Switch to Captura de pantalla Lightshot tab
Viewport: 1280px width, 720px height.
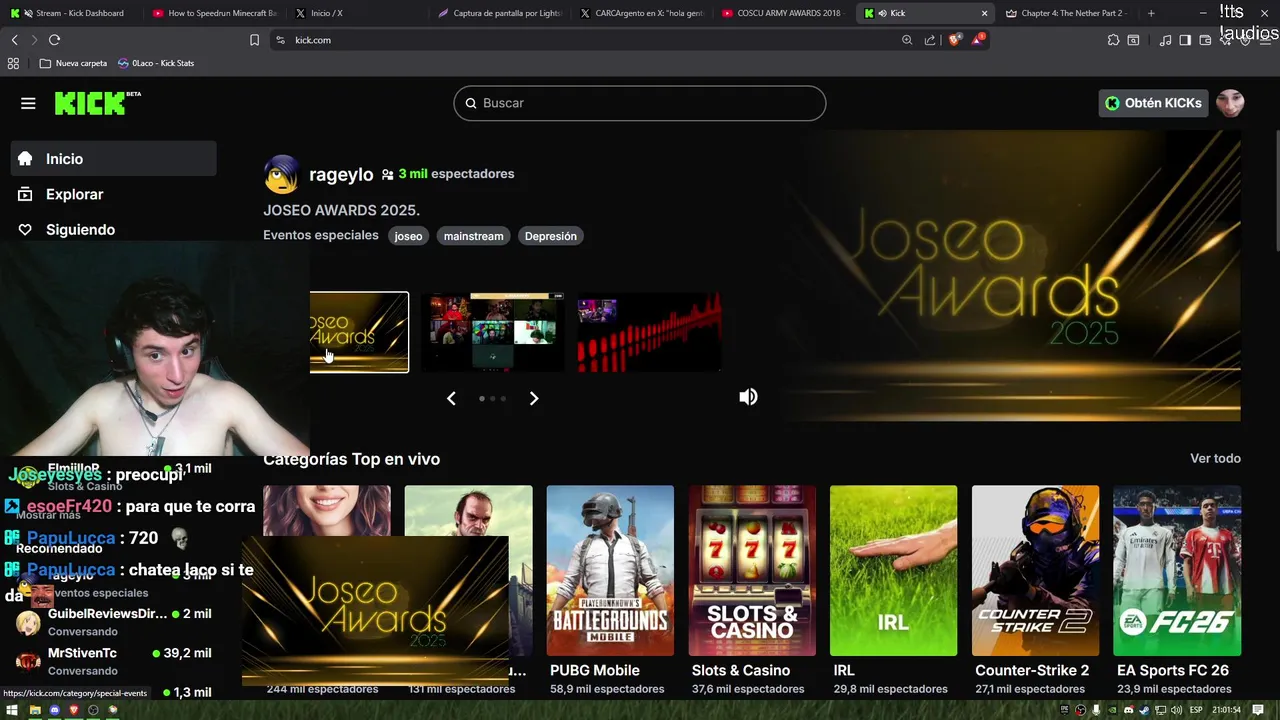[x=499, y=13]
